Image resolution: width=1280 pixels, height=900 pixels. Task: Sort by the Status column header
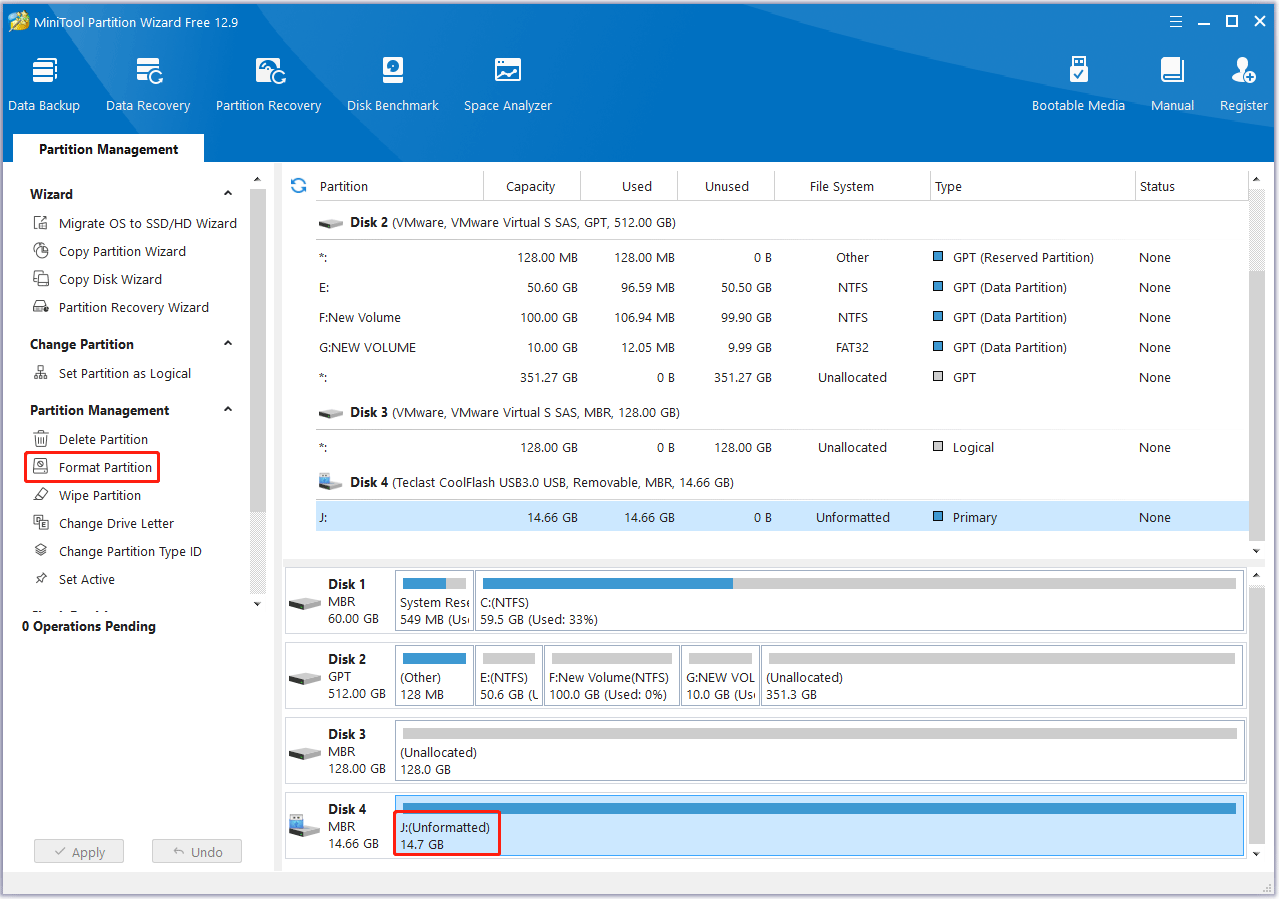1191,186
